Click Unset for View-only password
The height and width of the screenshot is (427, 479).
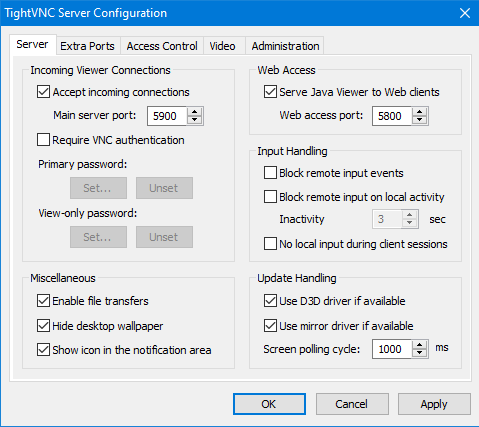pyautogui.click(x=164, y=237)
